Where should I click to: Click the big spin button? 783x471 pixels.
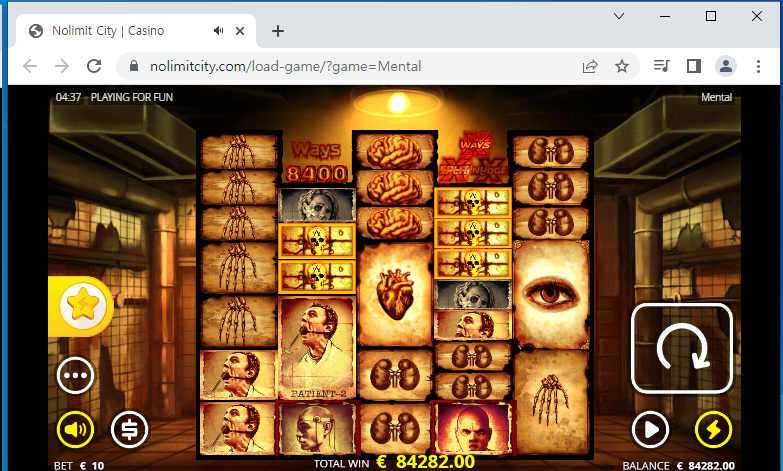[x=682, y=348]
